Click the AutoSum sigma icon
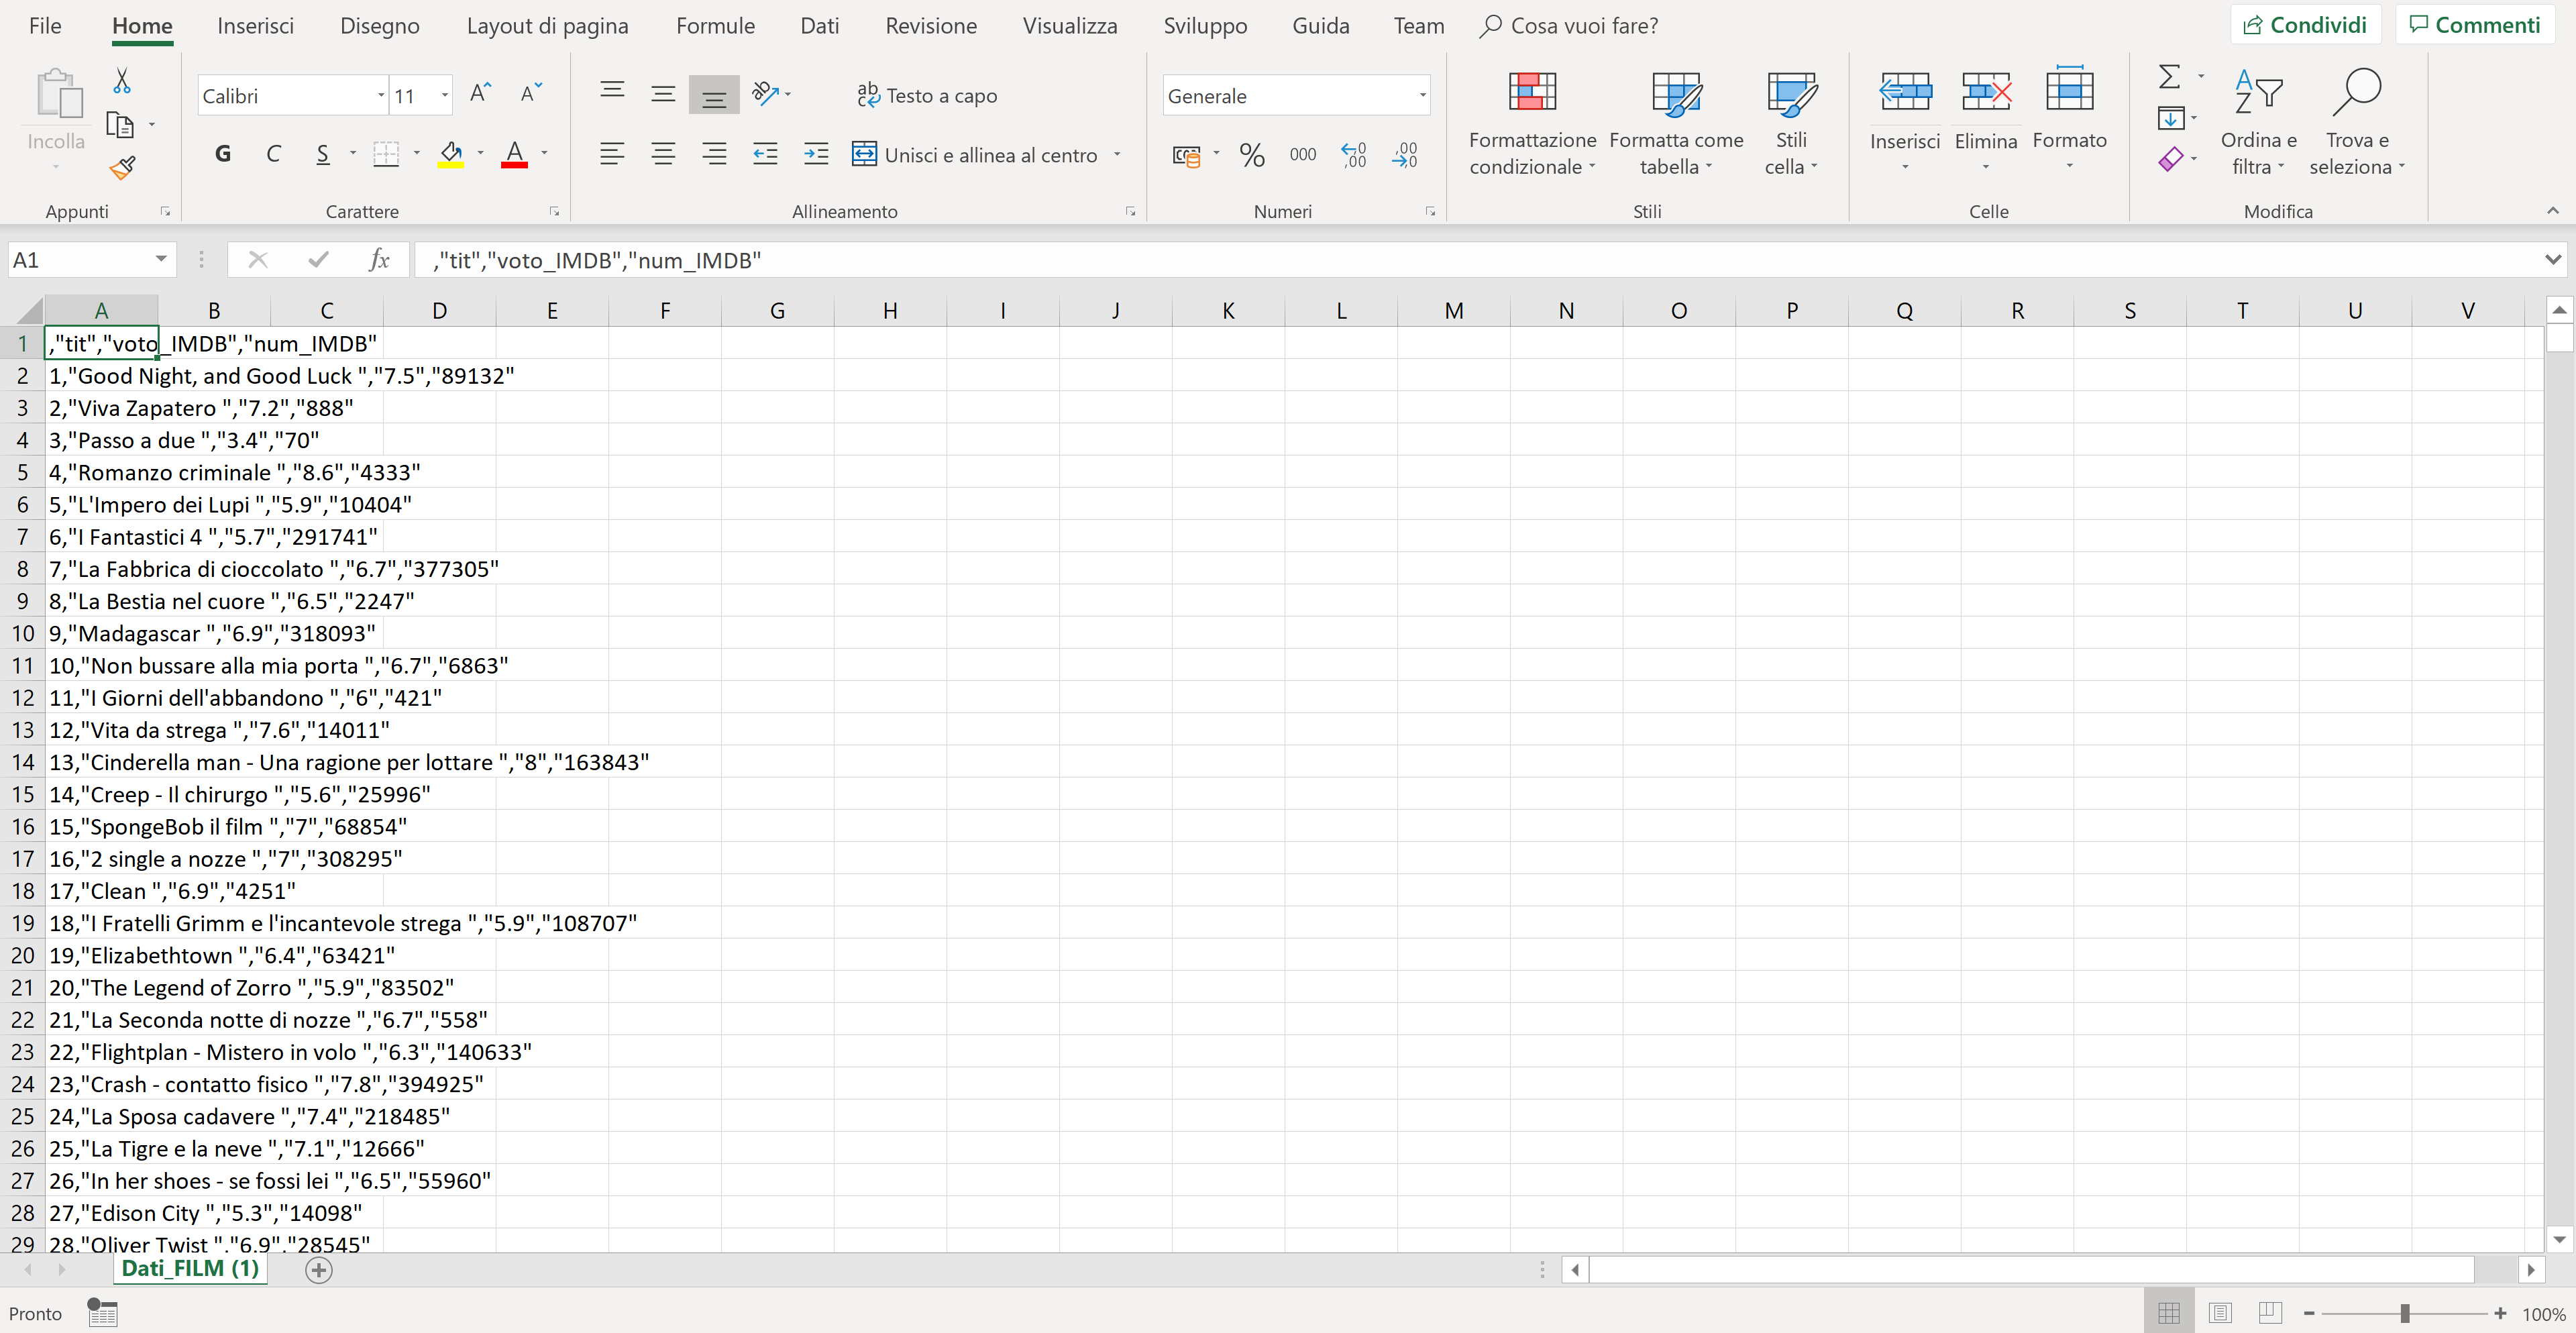The height and width of the screenshot is (1333, 2576). click(2169, 77)
